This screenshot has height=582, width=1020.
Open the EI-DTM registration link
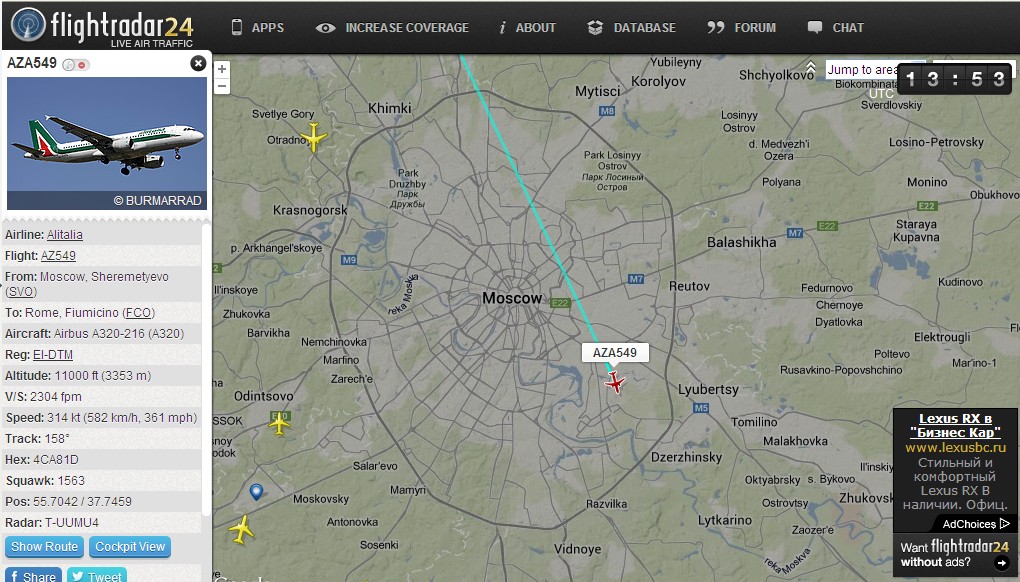point(53,355)
